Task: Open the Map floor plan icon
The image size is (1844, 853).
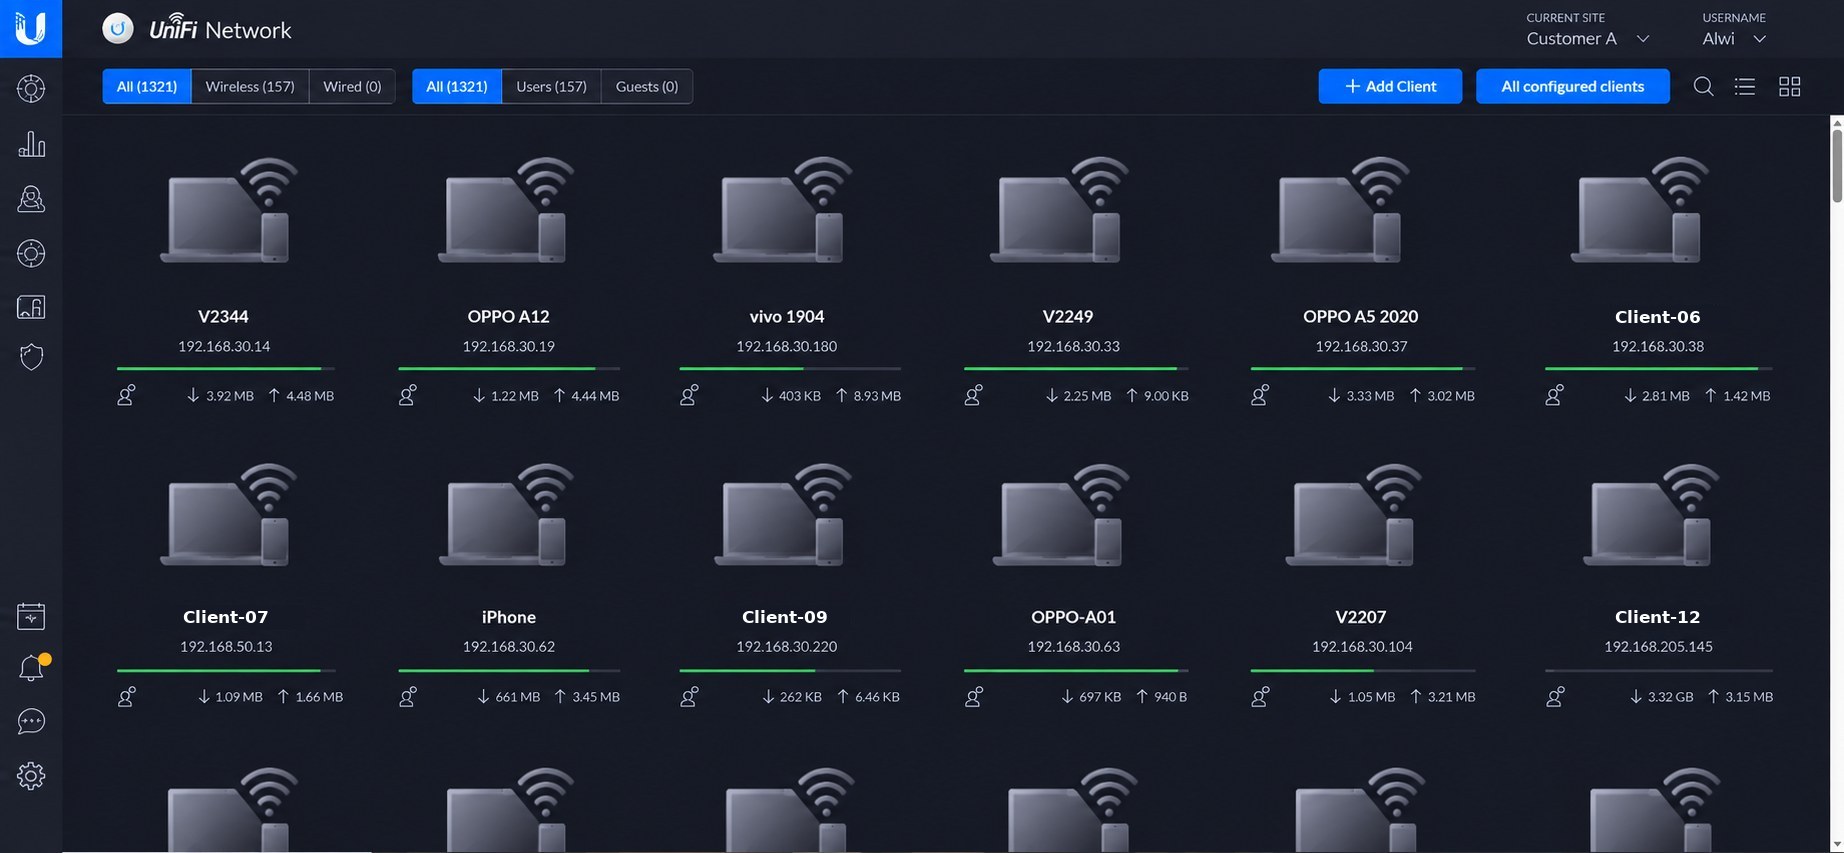Action: click(x=31, y=307)
